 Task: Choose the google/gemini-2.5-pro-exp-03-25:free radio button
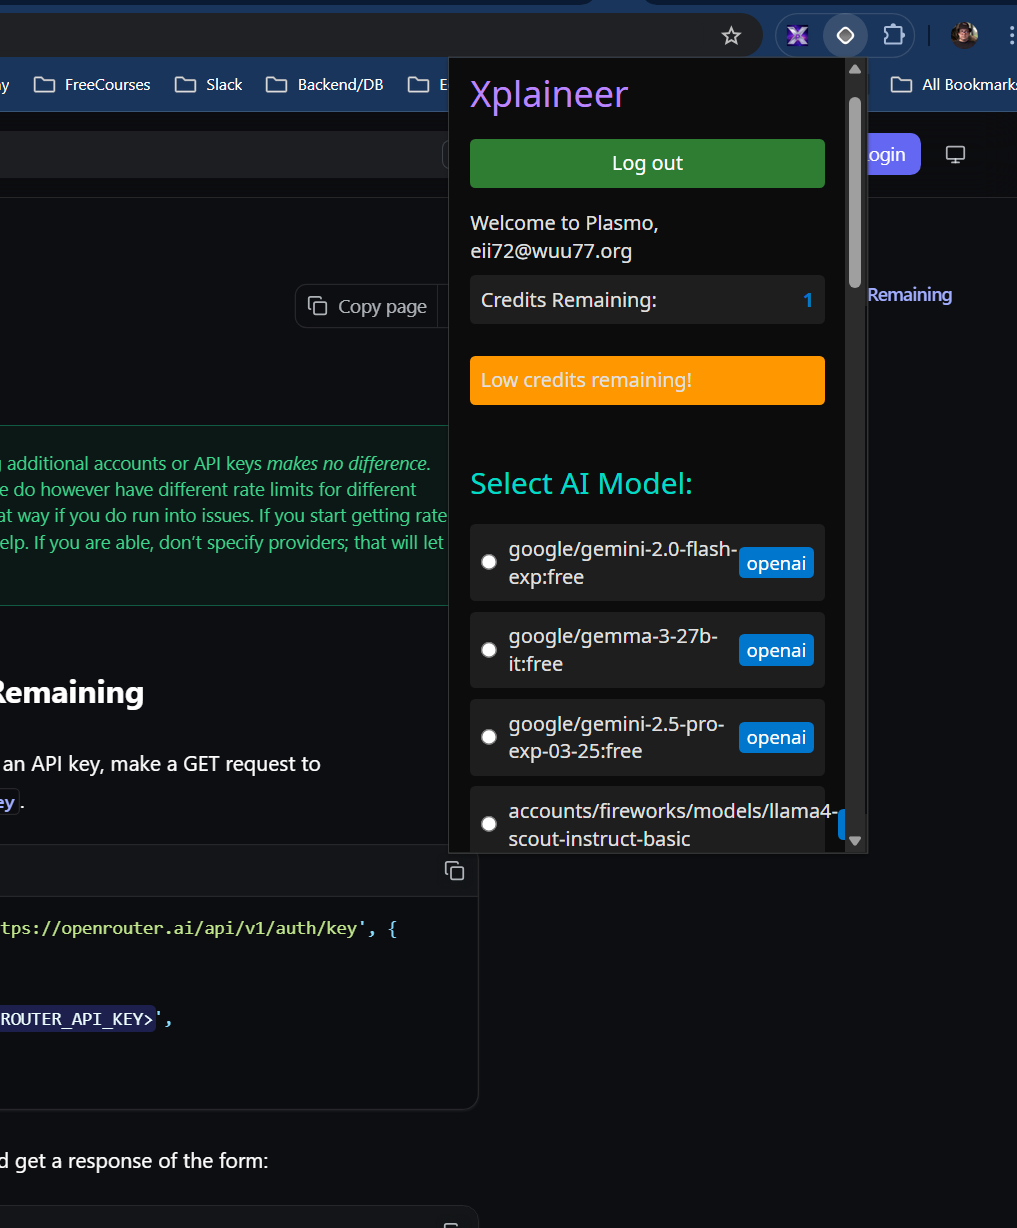[489, 737]
